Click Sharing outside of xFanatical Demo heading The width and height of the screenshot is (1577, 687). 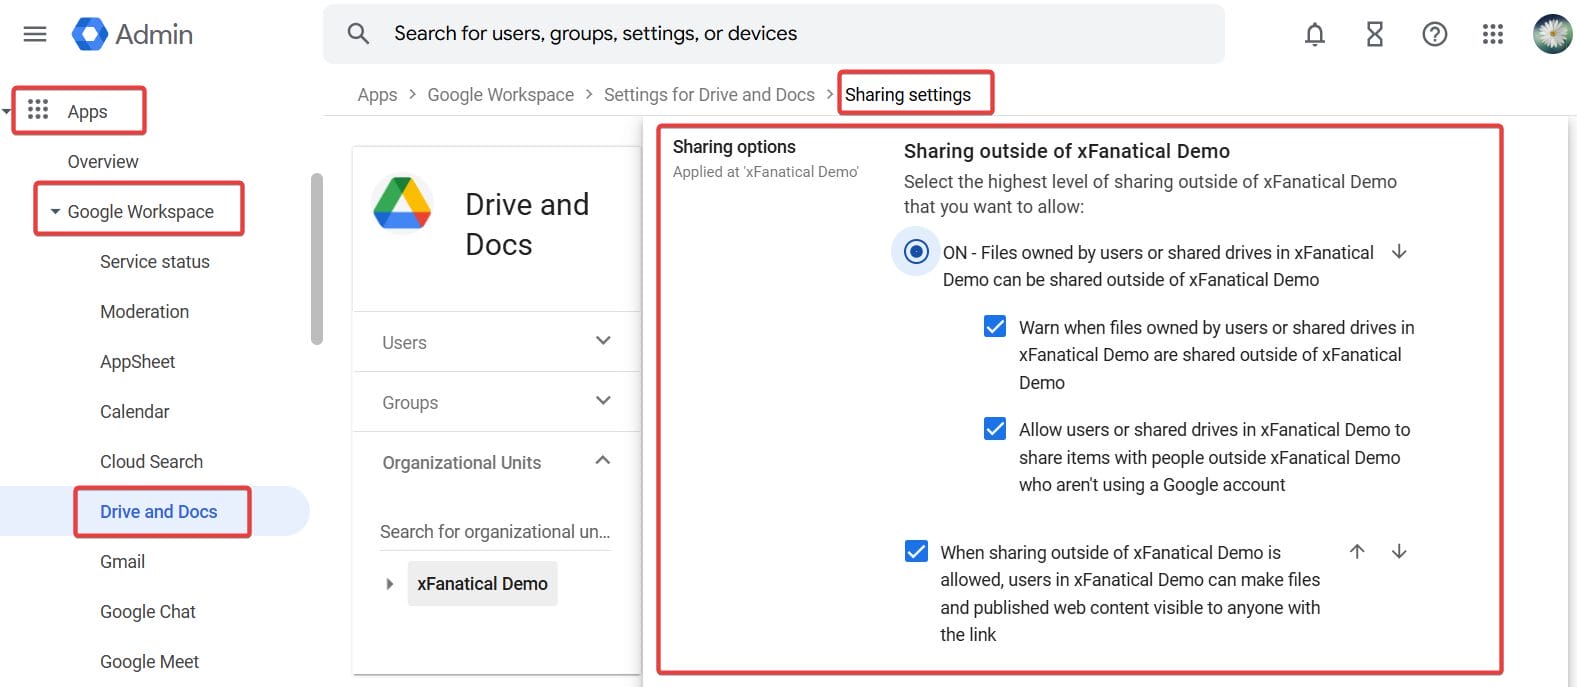click(x=1067, y=151)
